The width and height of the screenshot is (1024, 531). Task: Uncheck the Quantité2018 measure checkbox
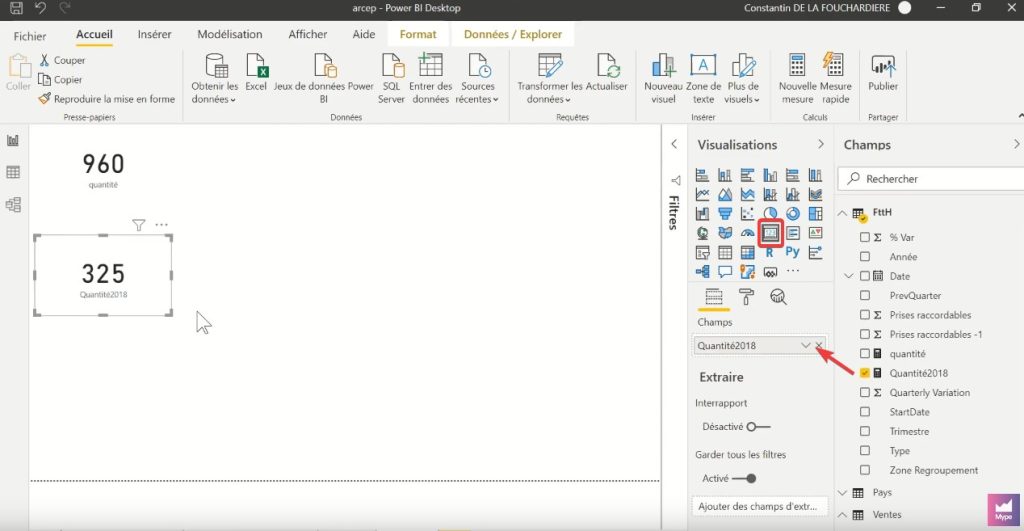tap(865, 373)
